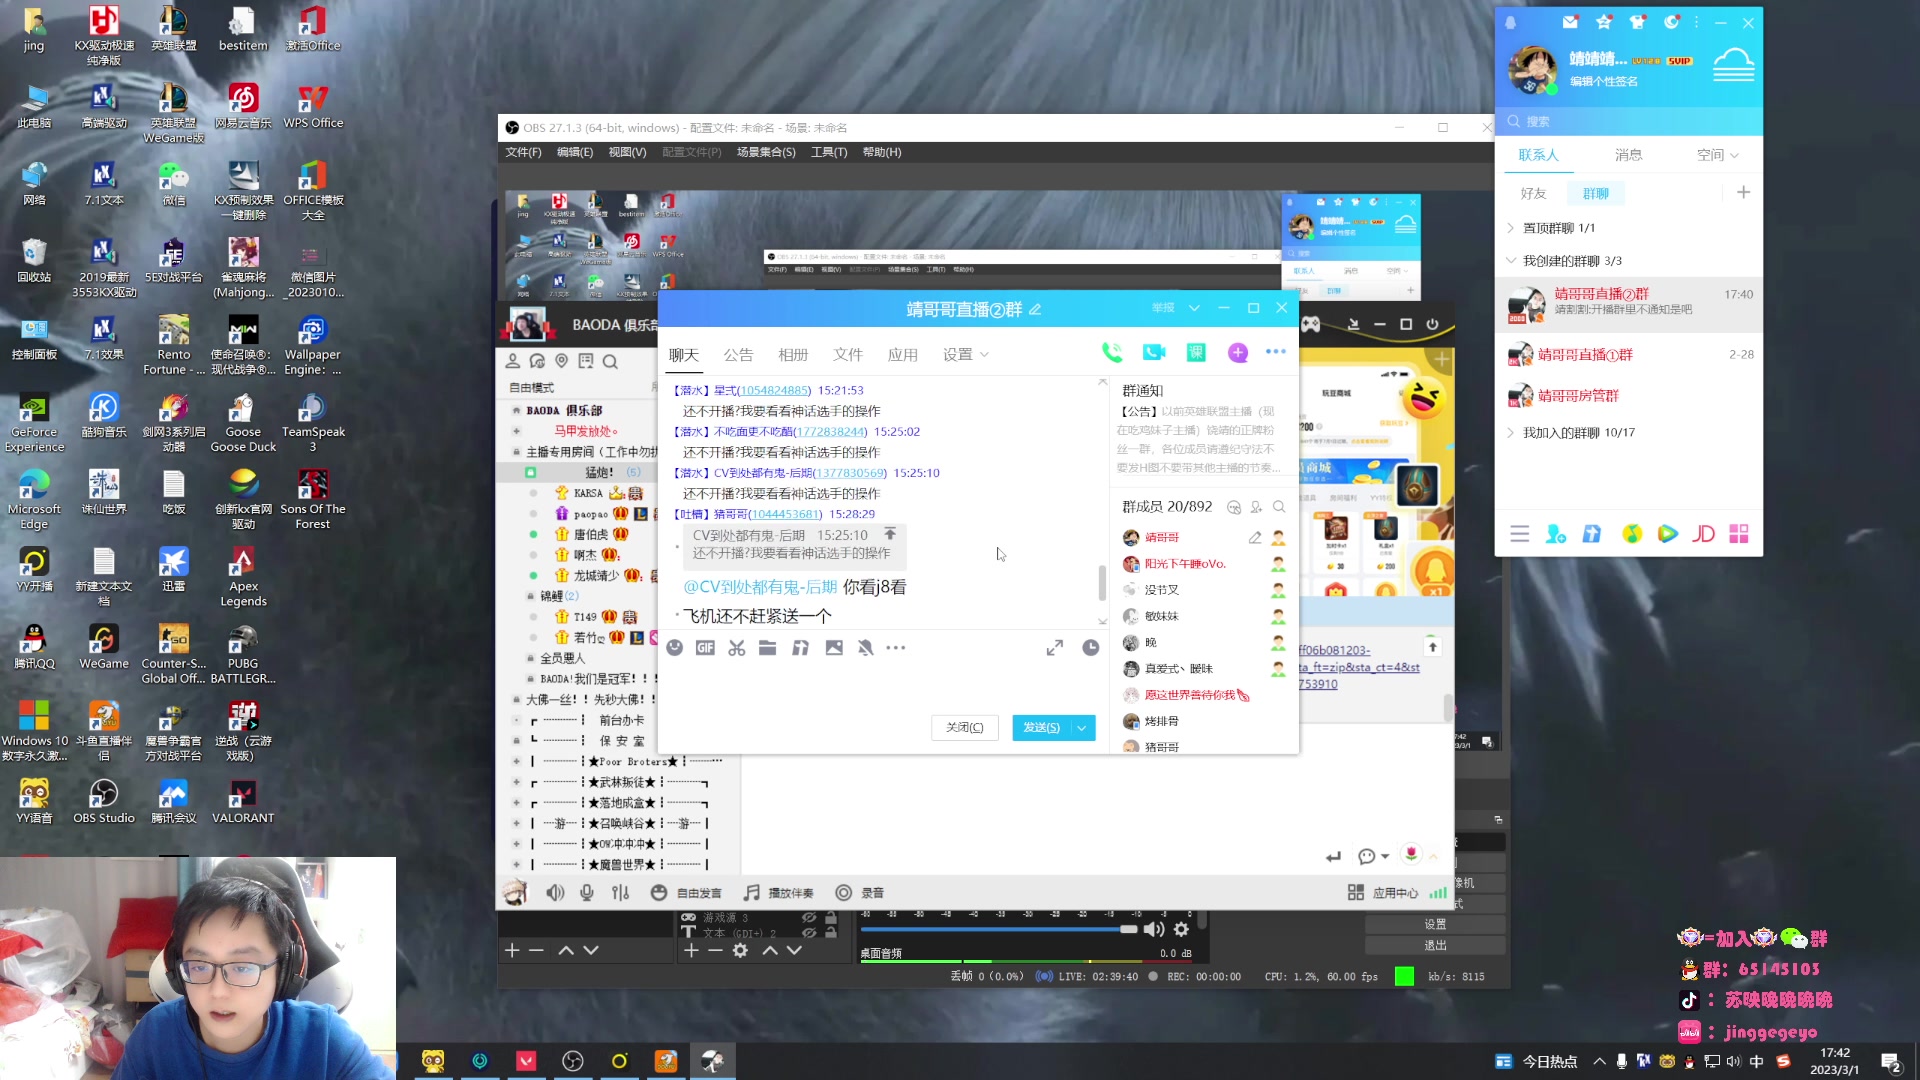
Task: Open the send options arrow beside 发送
Action: [x=1082, y=728]
